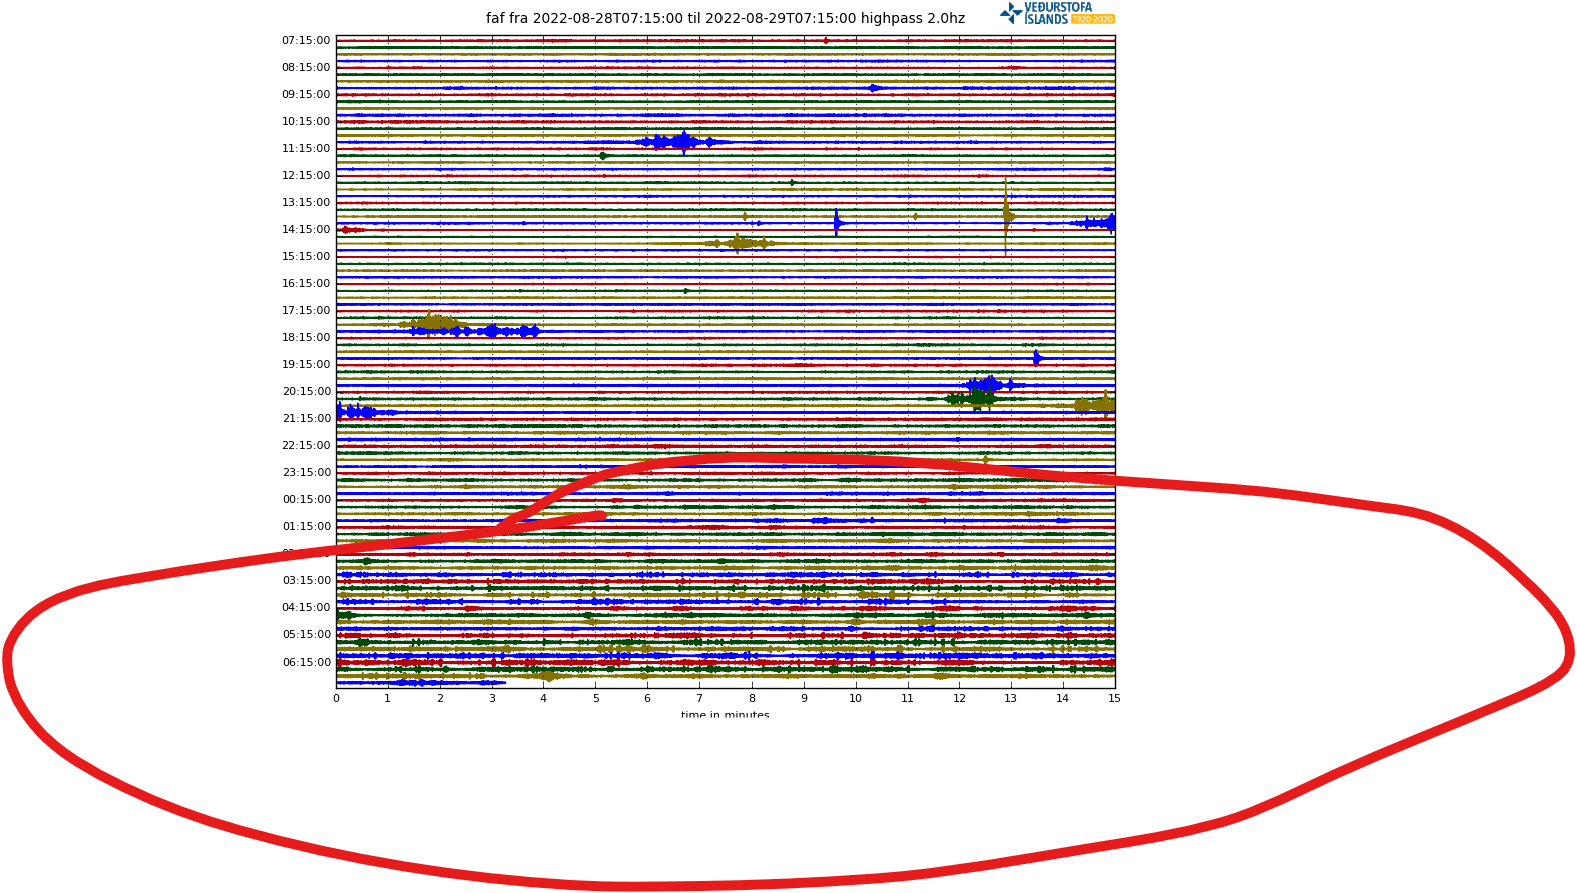Image resolution: width=1577 pixels, height=893 pixels.
Task: Click the 'time in minutes' axis label
Action: point(725,715)
